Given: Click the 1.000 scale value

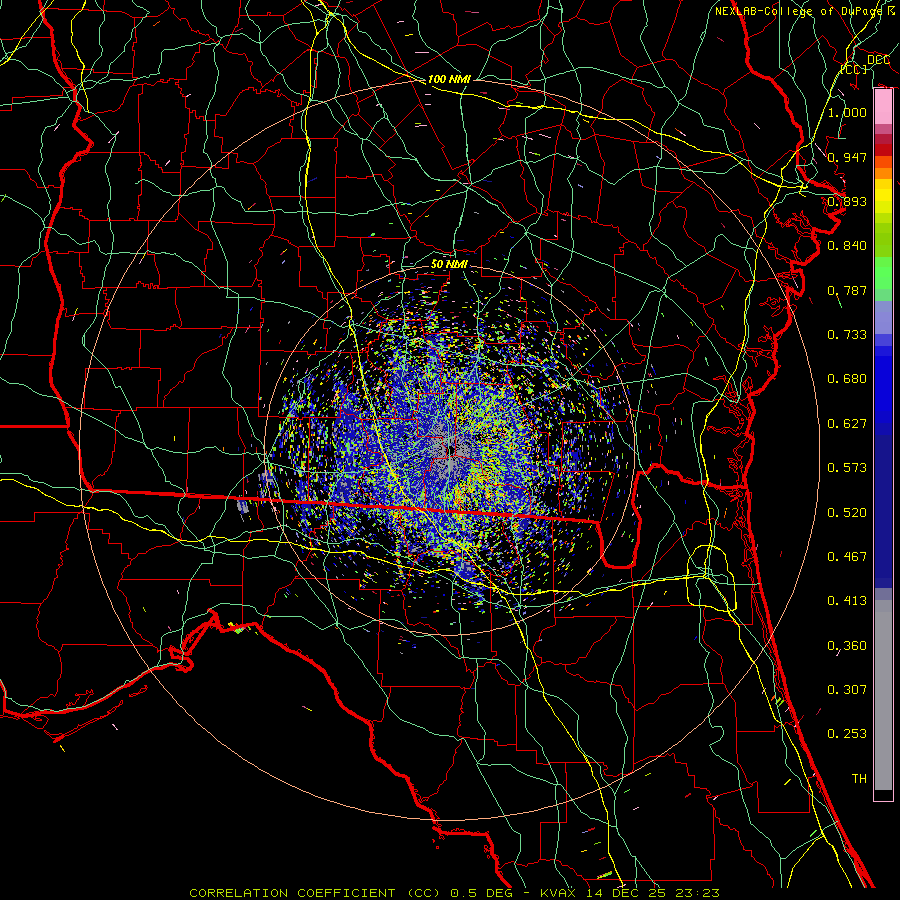Looking at the screenshot, I should point(847,112).
